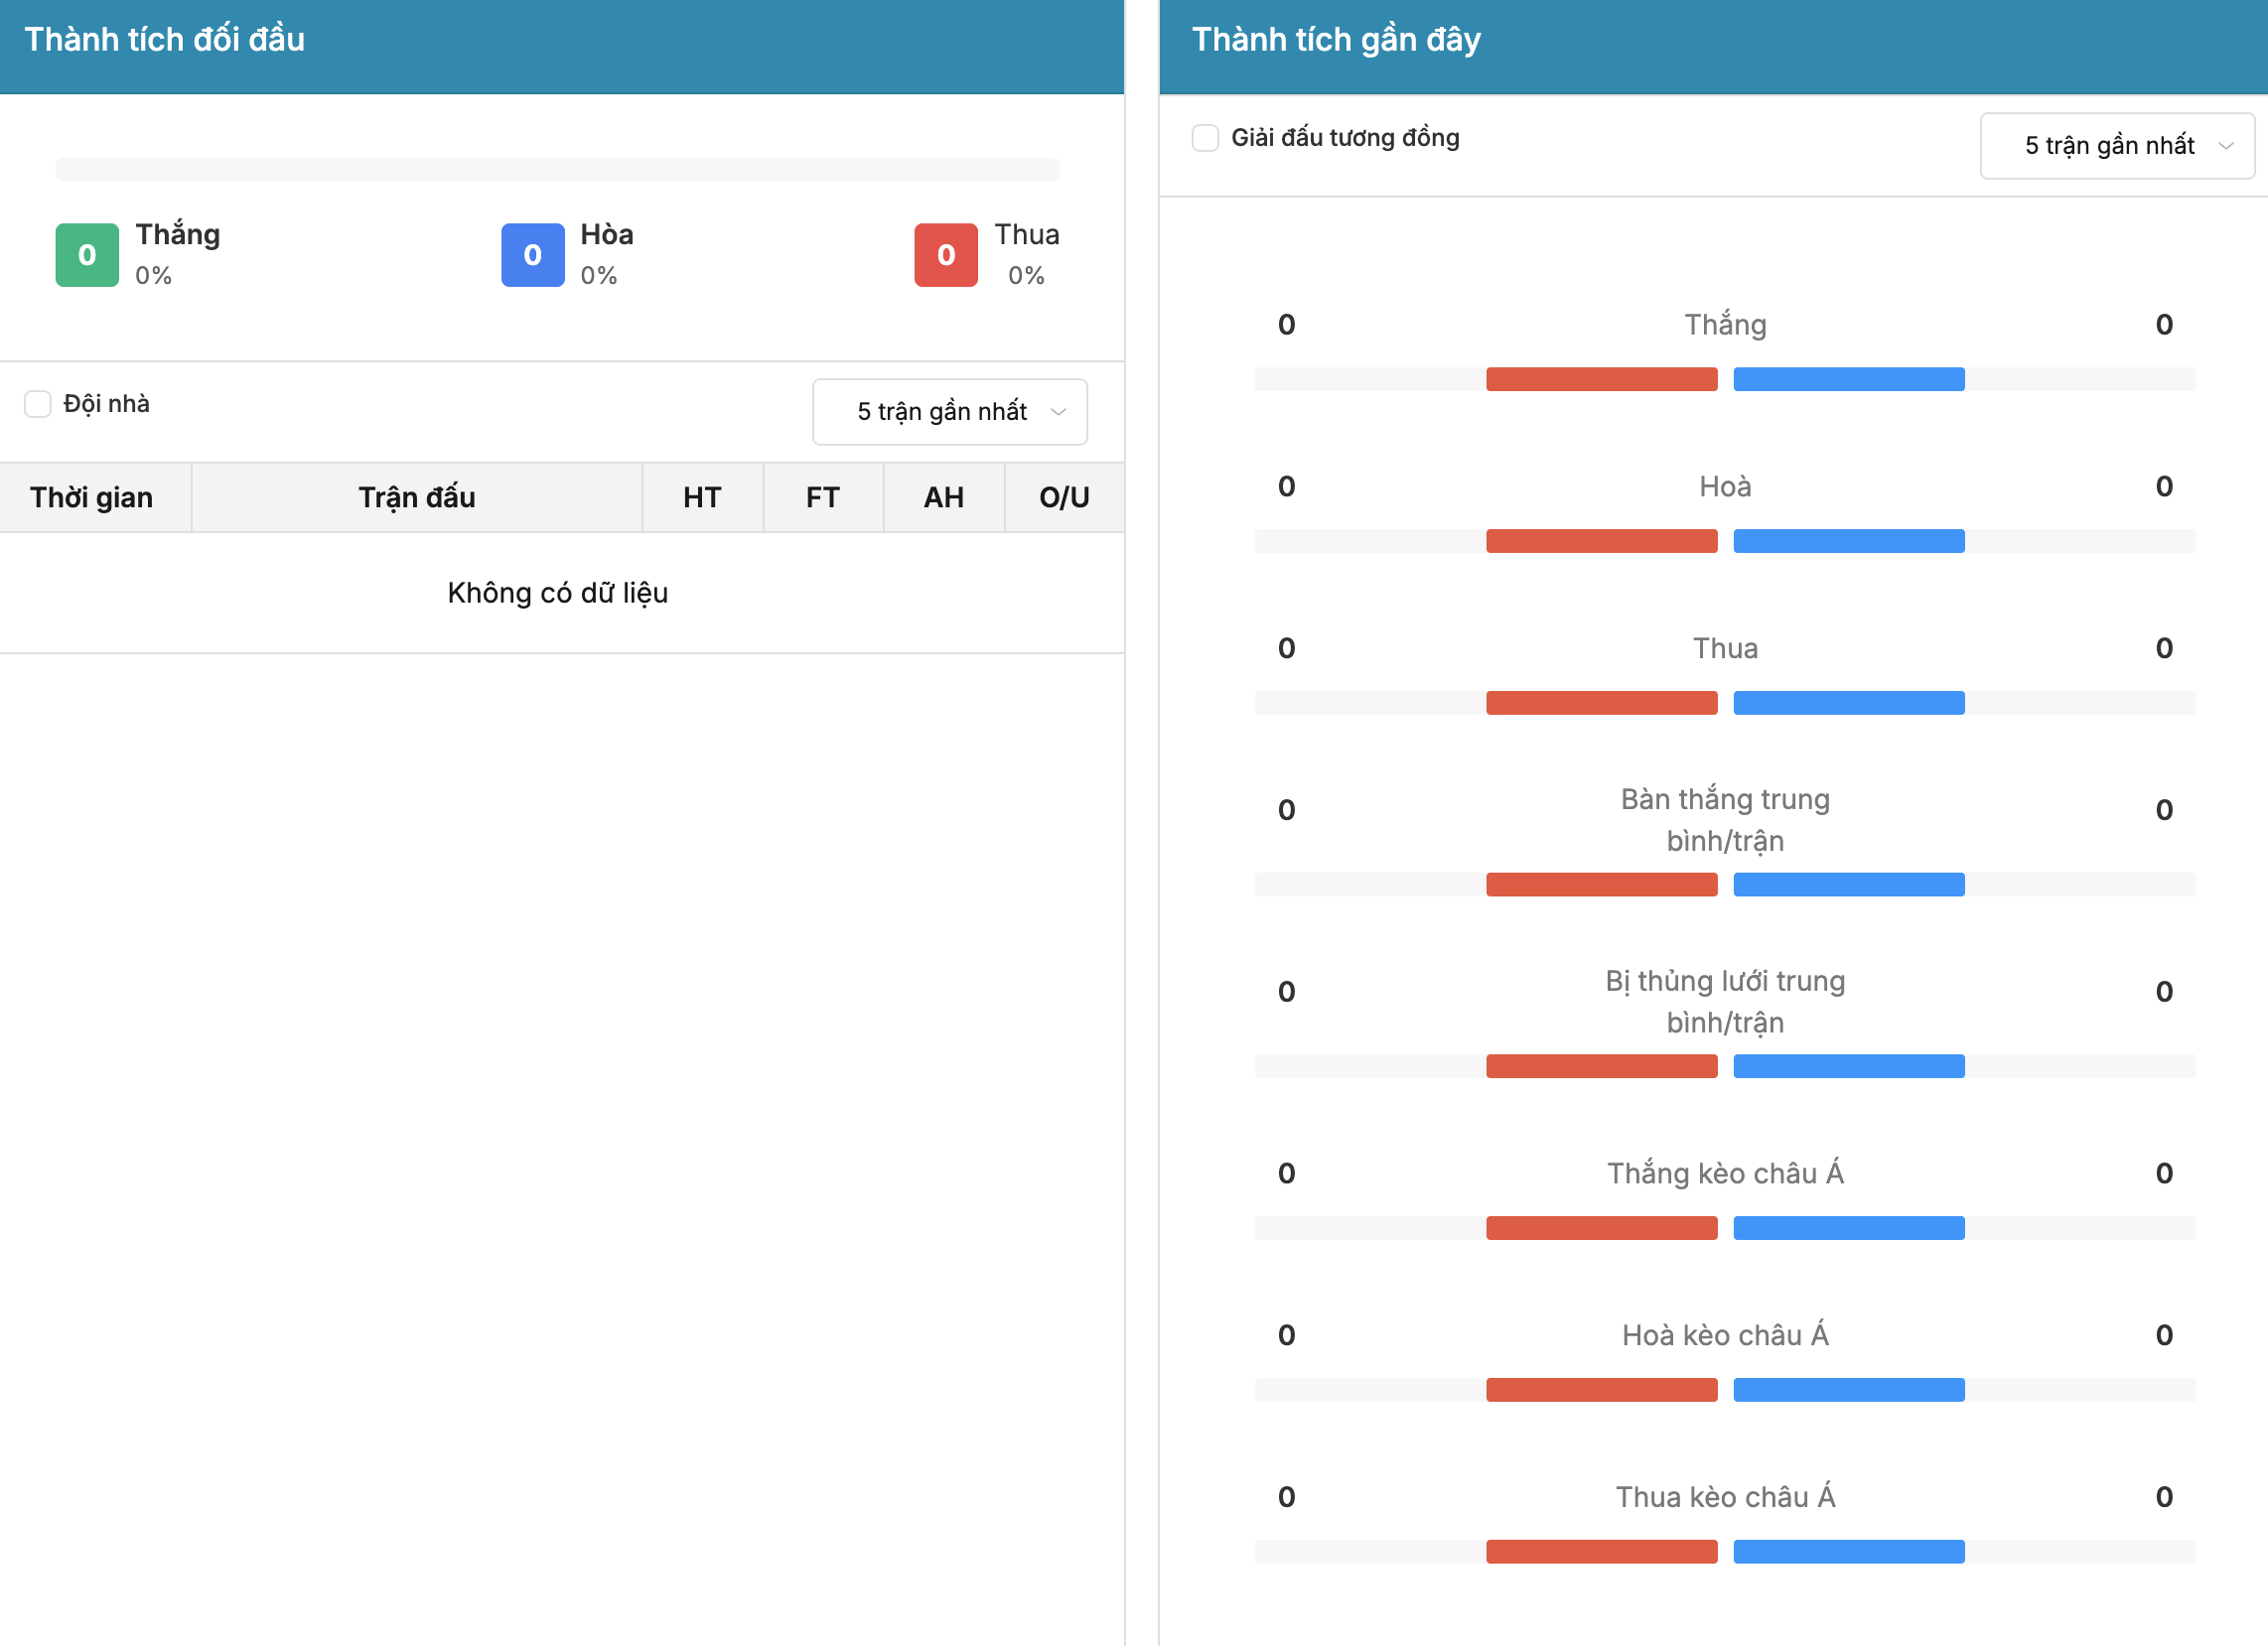
Task: Click the Bàn thắng trung bình/trận label
Action: (x=1725, y=820)
